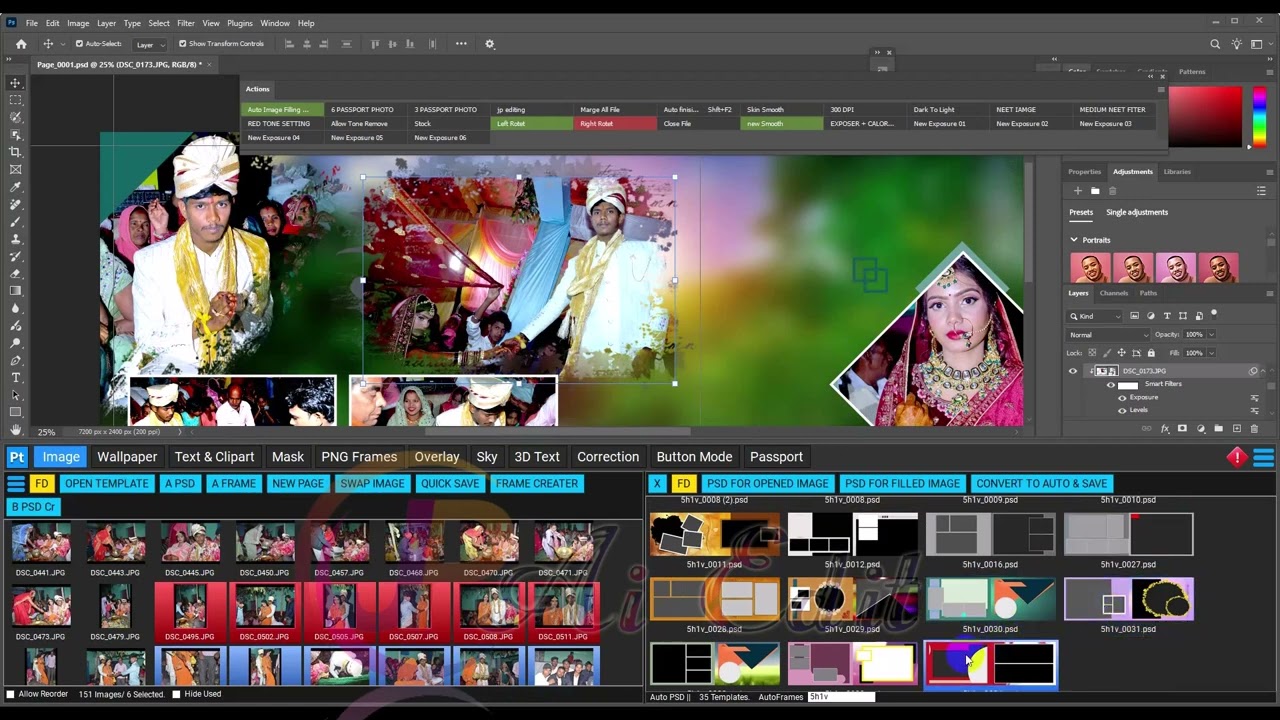The image size is (1280, 720).
Task: Select the Eraser tool
Action: (x=15, y=274)
